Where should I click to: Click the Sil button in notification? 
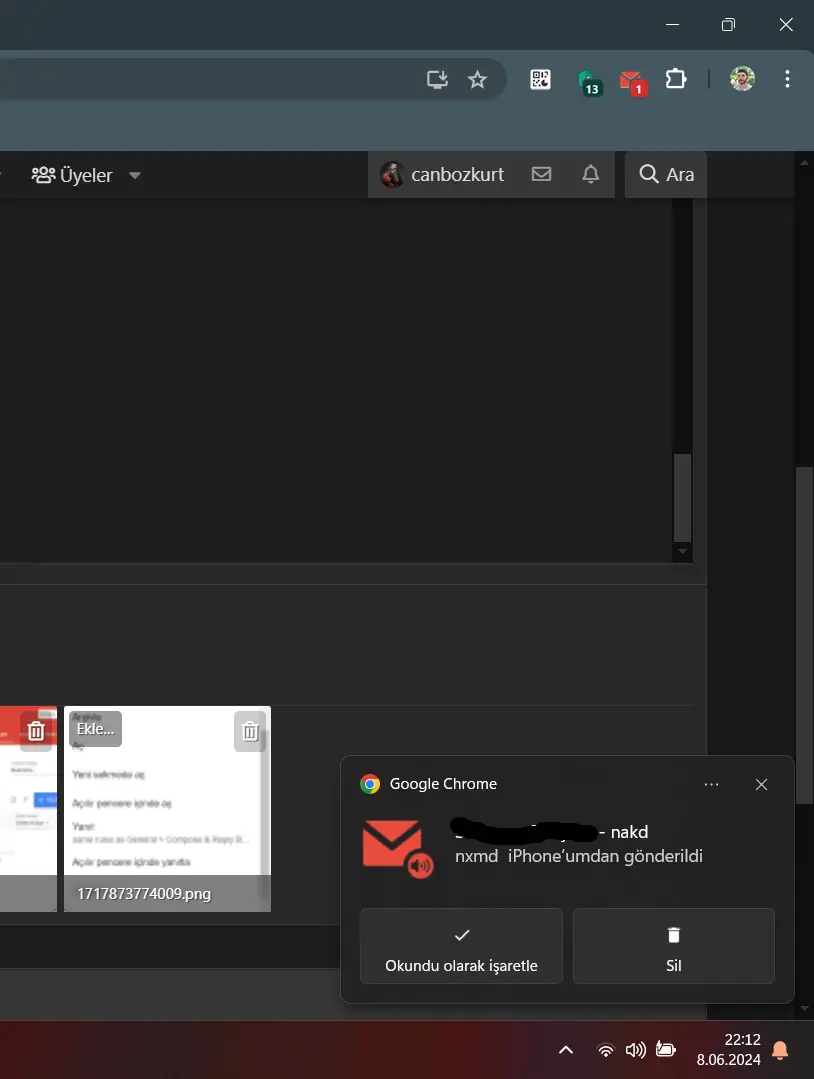coord(674,946)
